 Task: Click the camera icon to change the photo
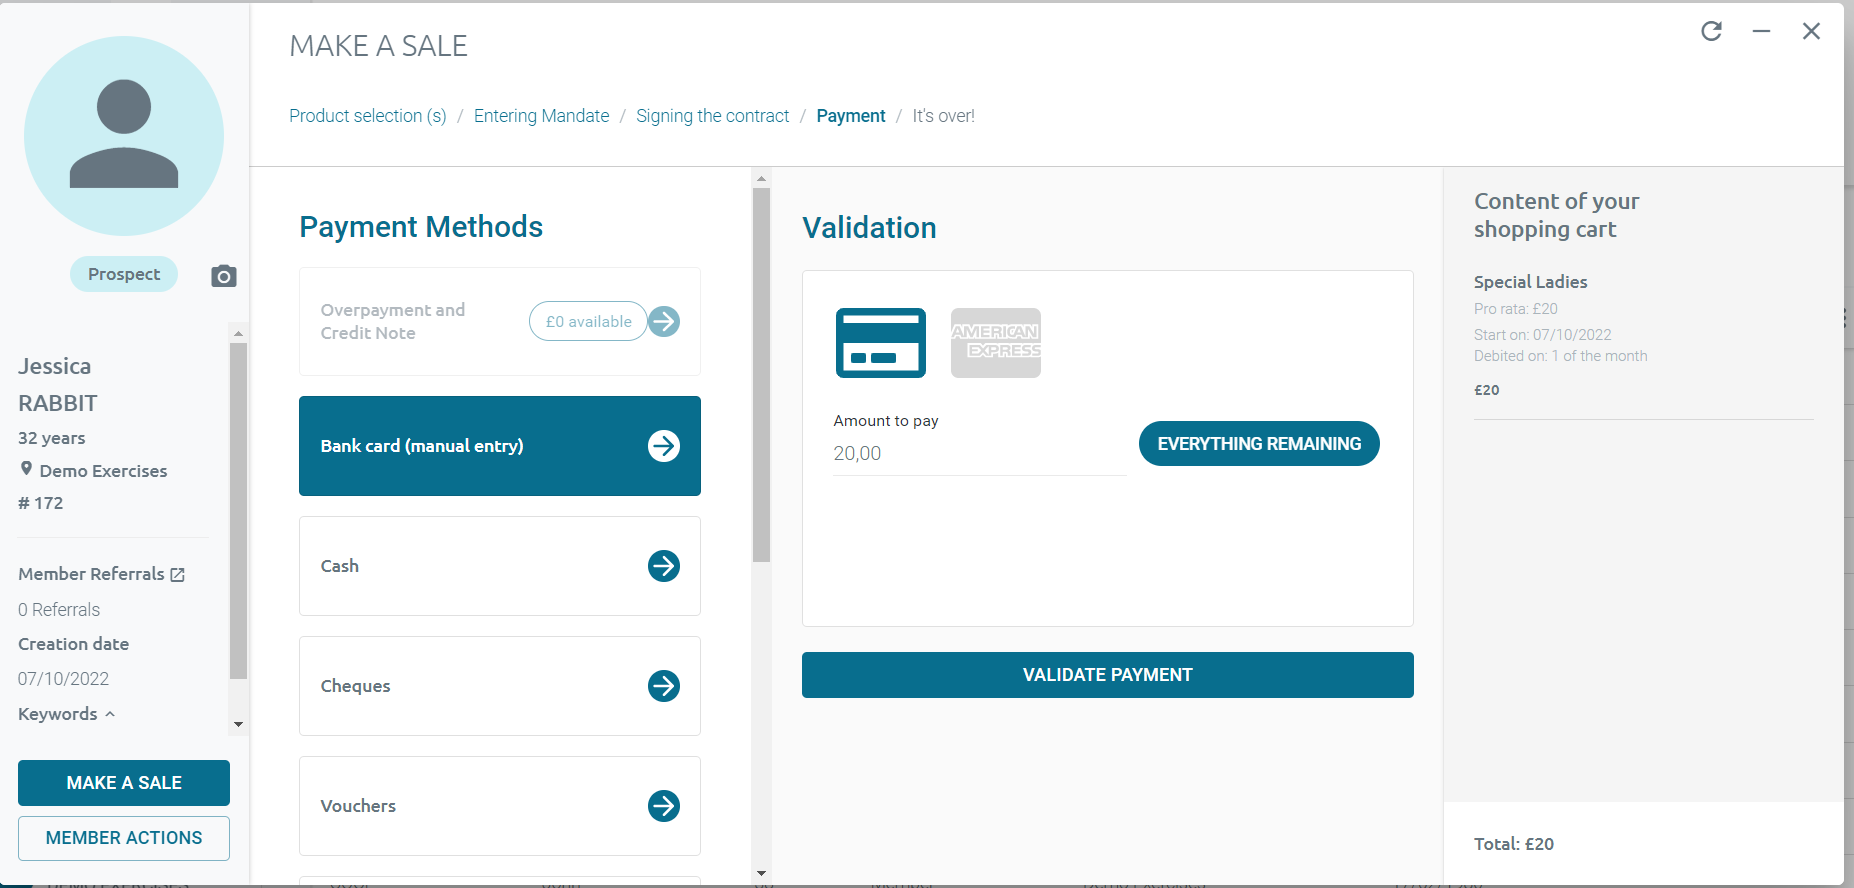224,276
